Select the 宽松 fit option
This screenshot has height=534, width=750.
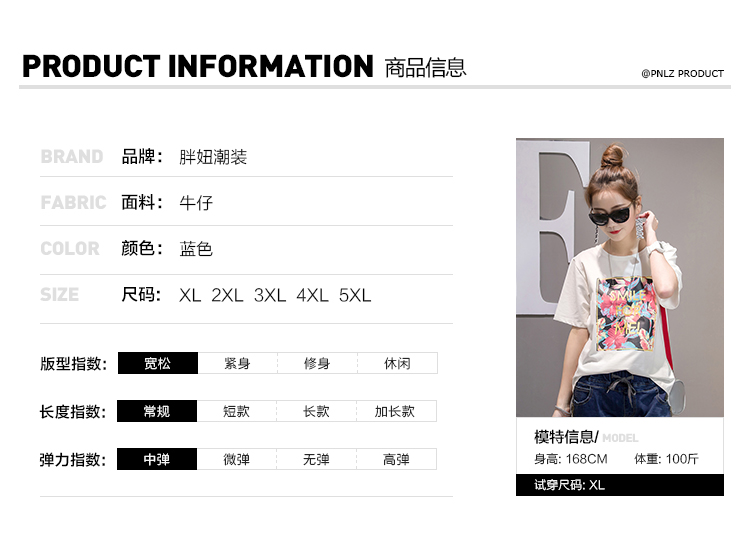(158, 363)
